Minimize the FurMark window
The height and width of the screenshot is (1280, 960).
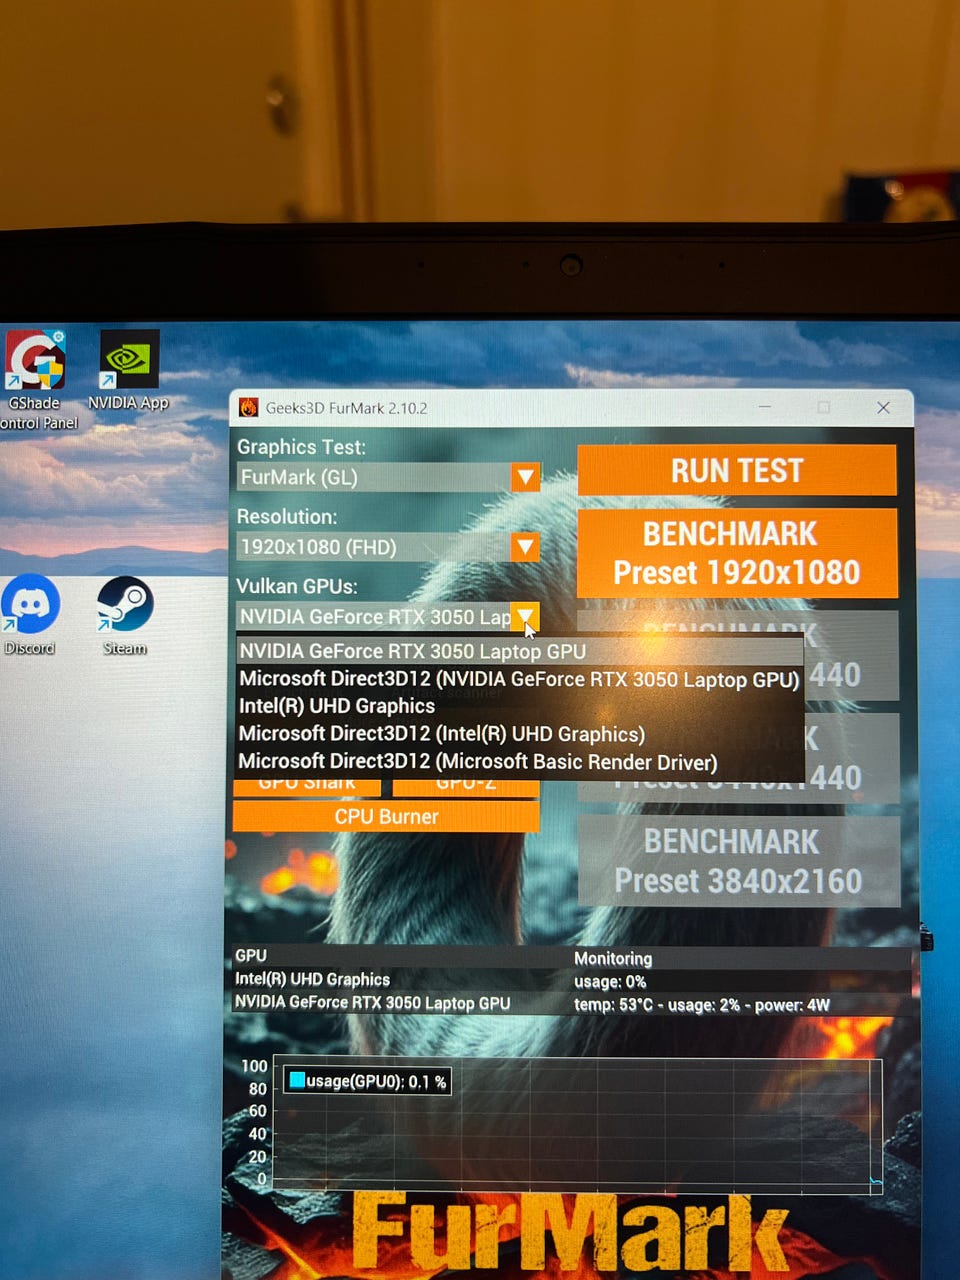pyautogui.click(x=765, y=407)
